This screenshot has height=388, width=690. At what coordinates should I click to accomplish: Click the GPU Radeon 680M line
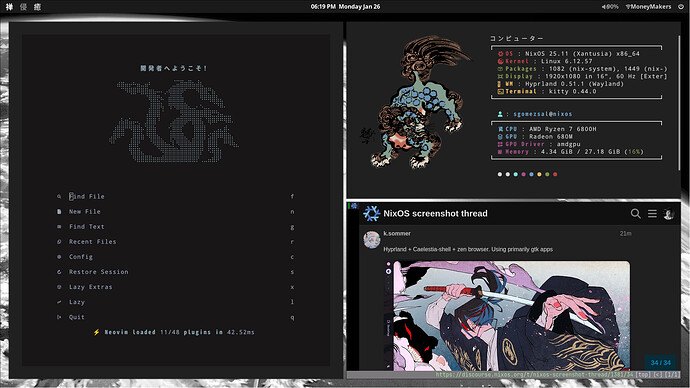pos(535,136)
